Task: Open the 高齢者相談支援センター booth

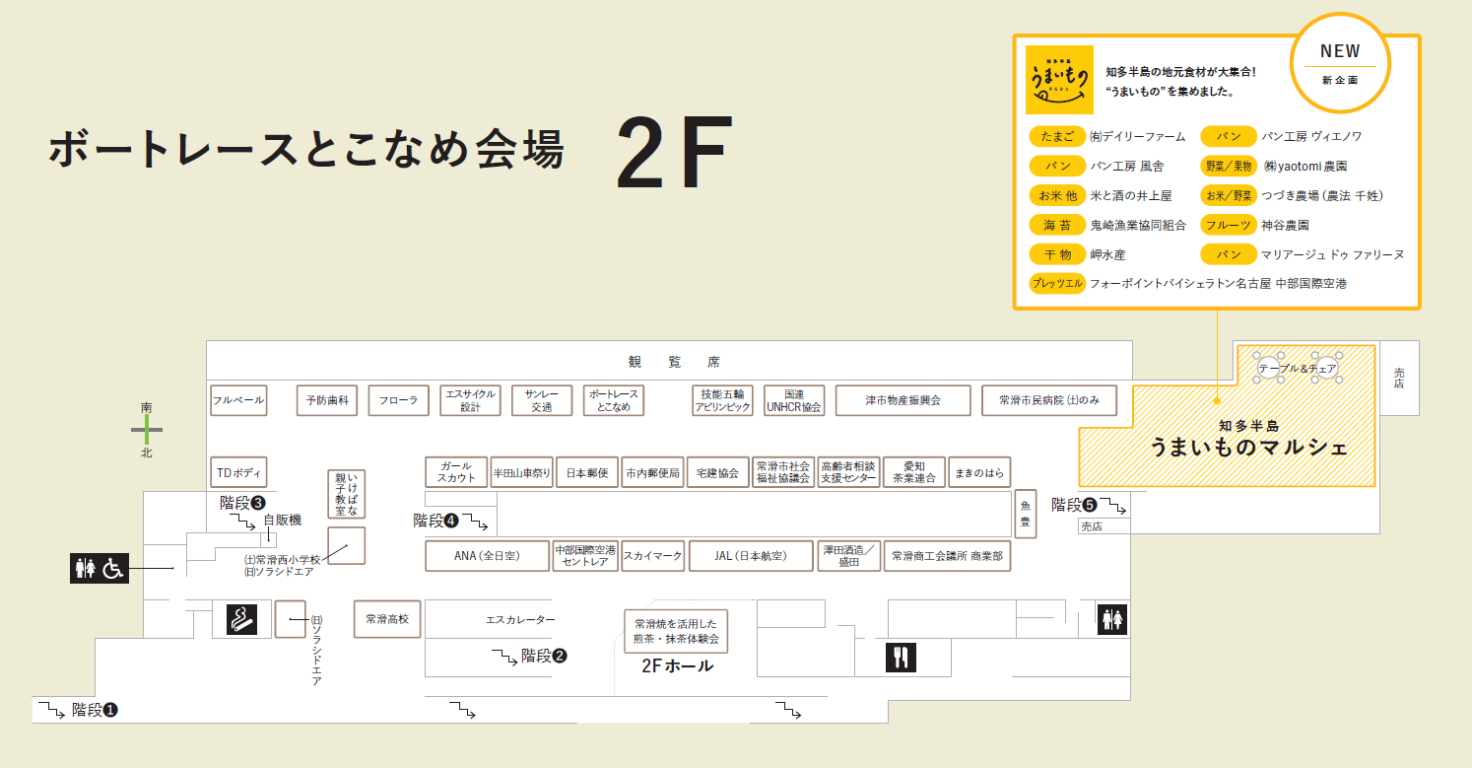Action: [x=849, y=472]
